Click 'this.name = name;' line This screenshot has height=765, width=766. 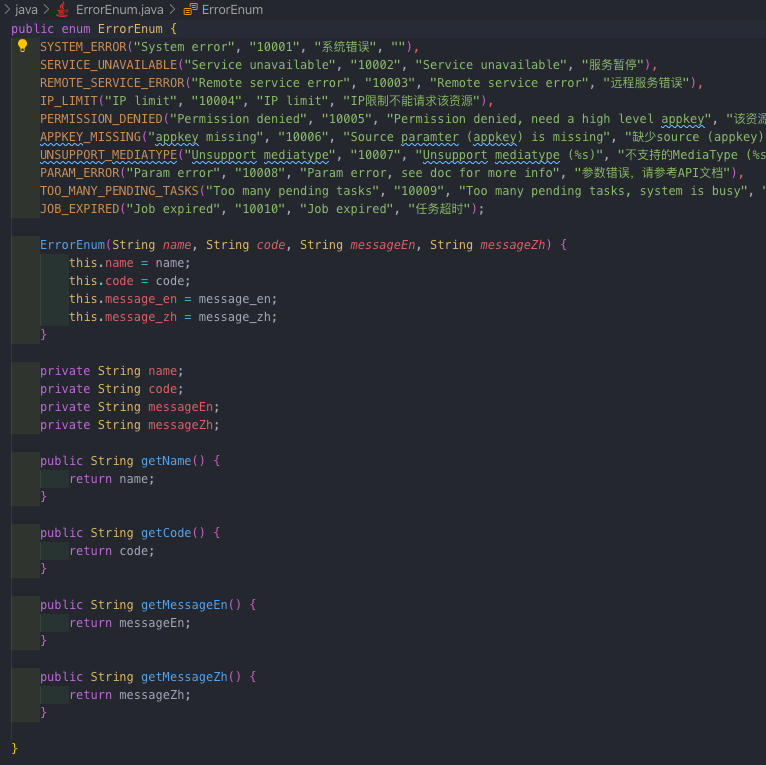point(129,263)
